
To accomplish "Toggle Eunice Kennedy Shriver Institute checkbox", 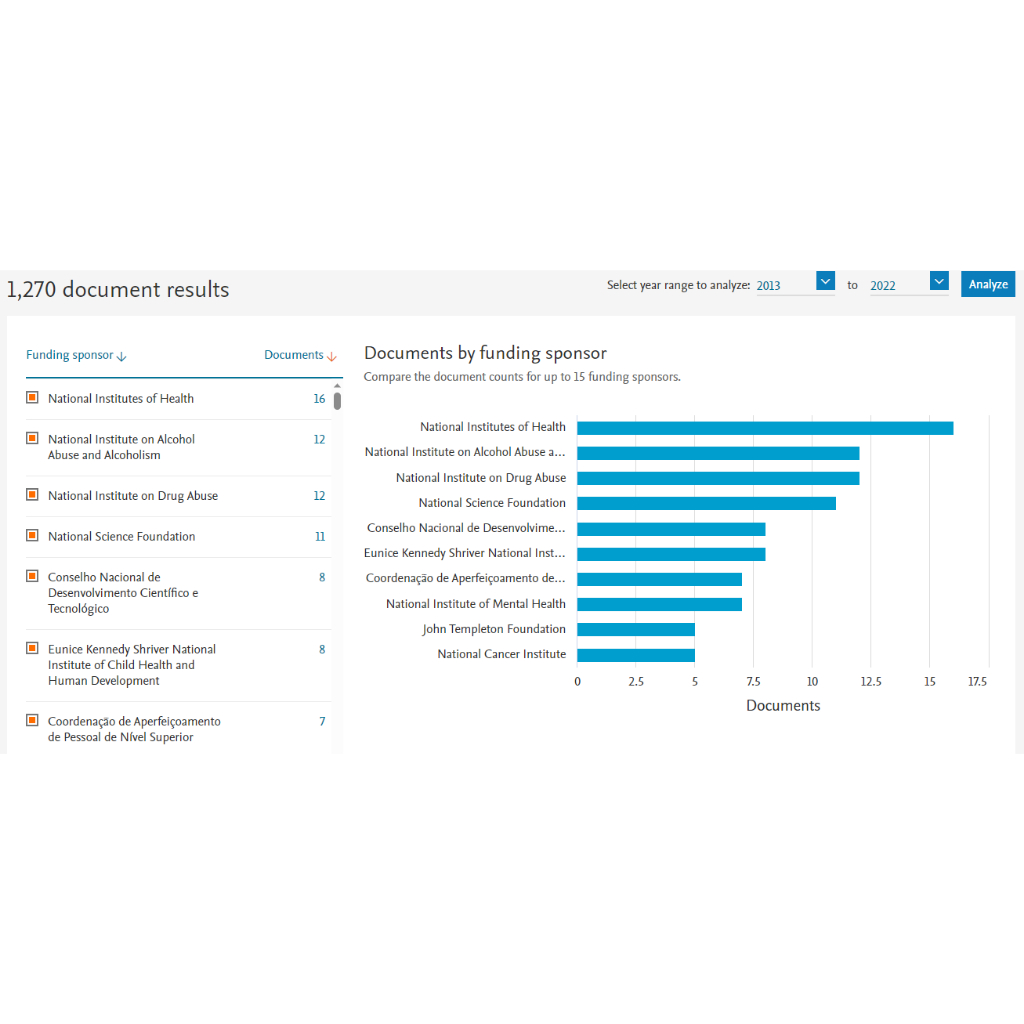I will [x=32, y=648].
